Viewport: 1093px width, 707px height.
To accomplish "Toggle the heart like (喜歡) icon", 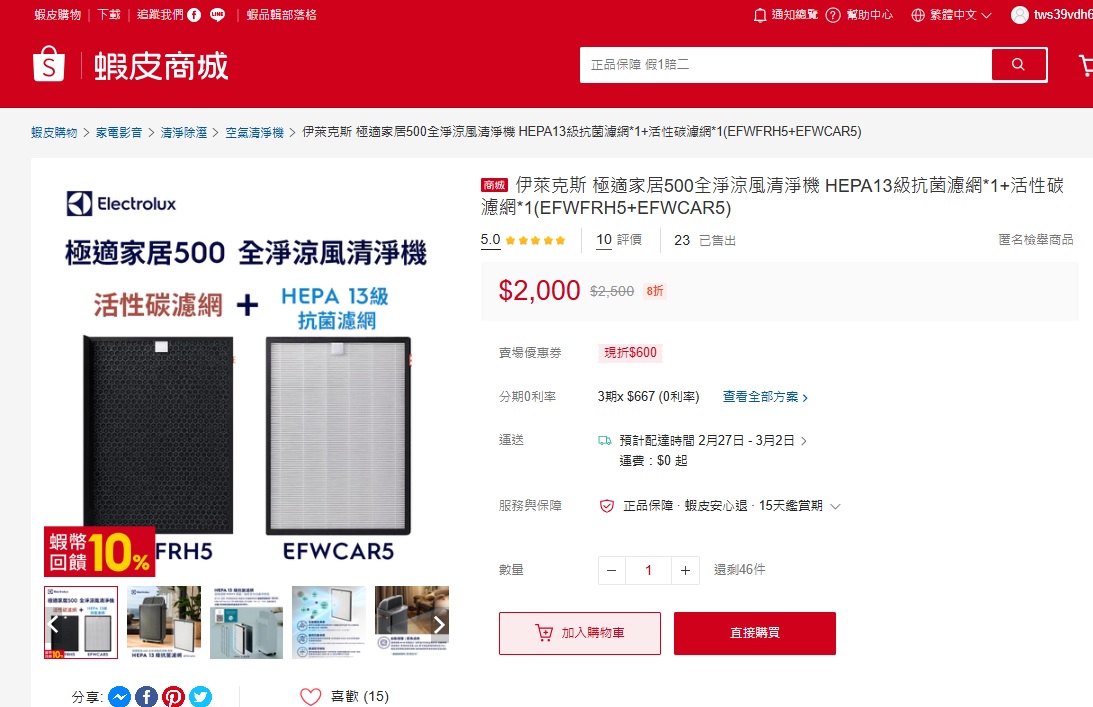I will 311,697.
